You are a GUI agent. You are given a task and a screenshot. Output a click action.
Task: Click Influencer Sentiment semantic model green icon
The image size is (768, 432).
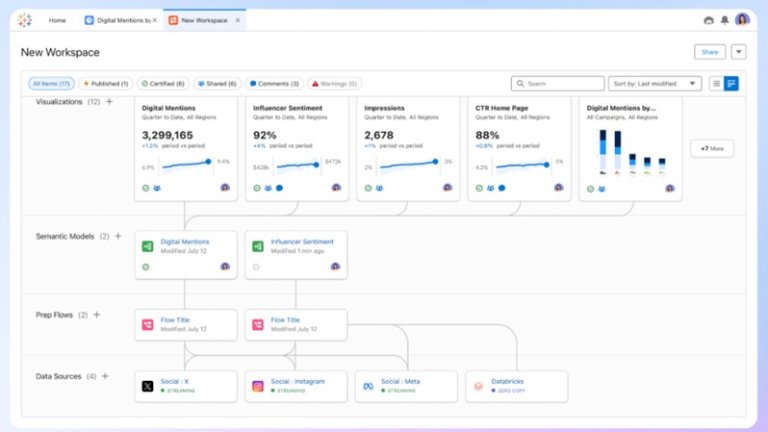pyautogui.click(x=258, y=246)
